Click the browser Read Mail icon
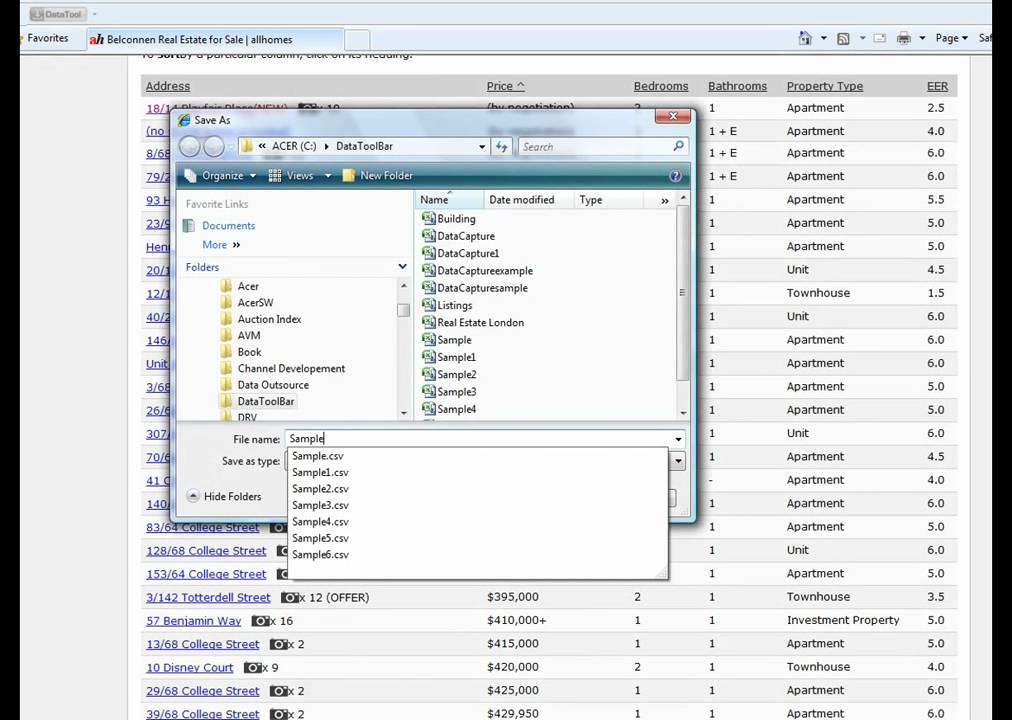 click(x=879, y=38)
